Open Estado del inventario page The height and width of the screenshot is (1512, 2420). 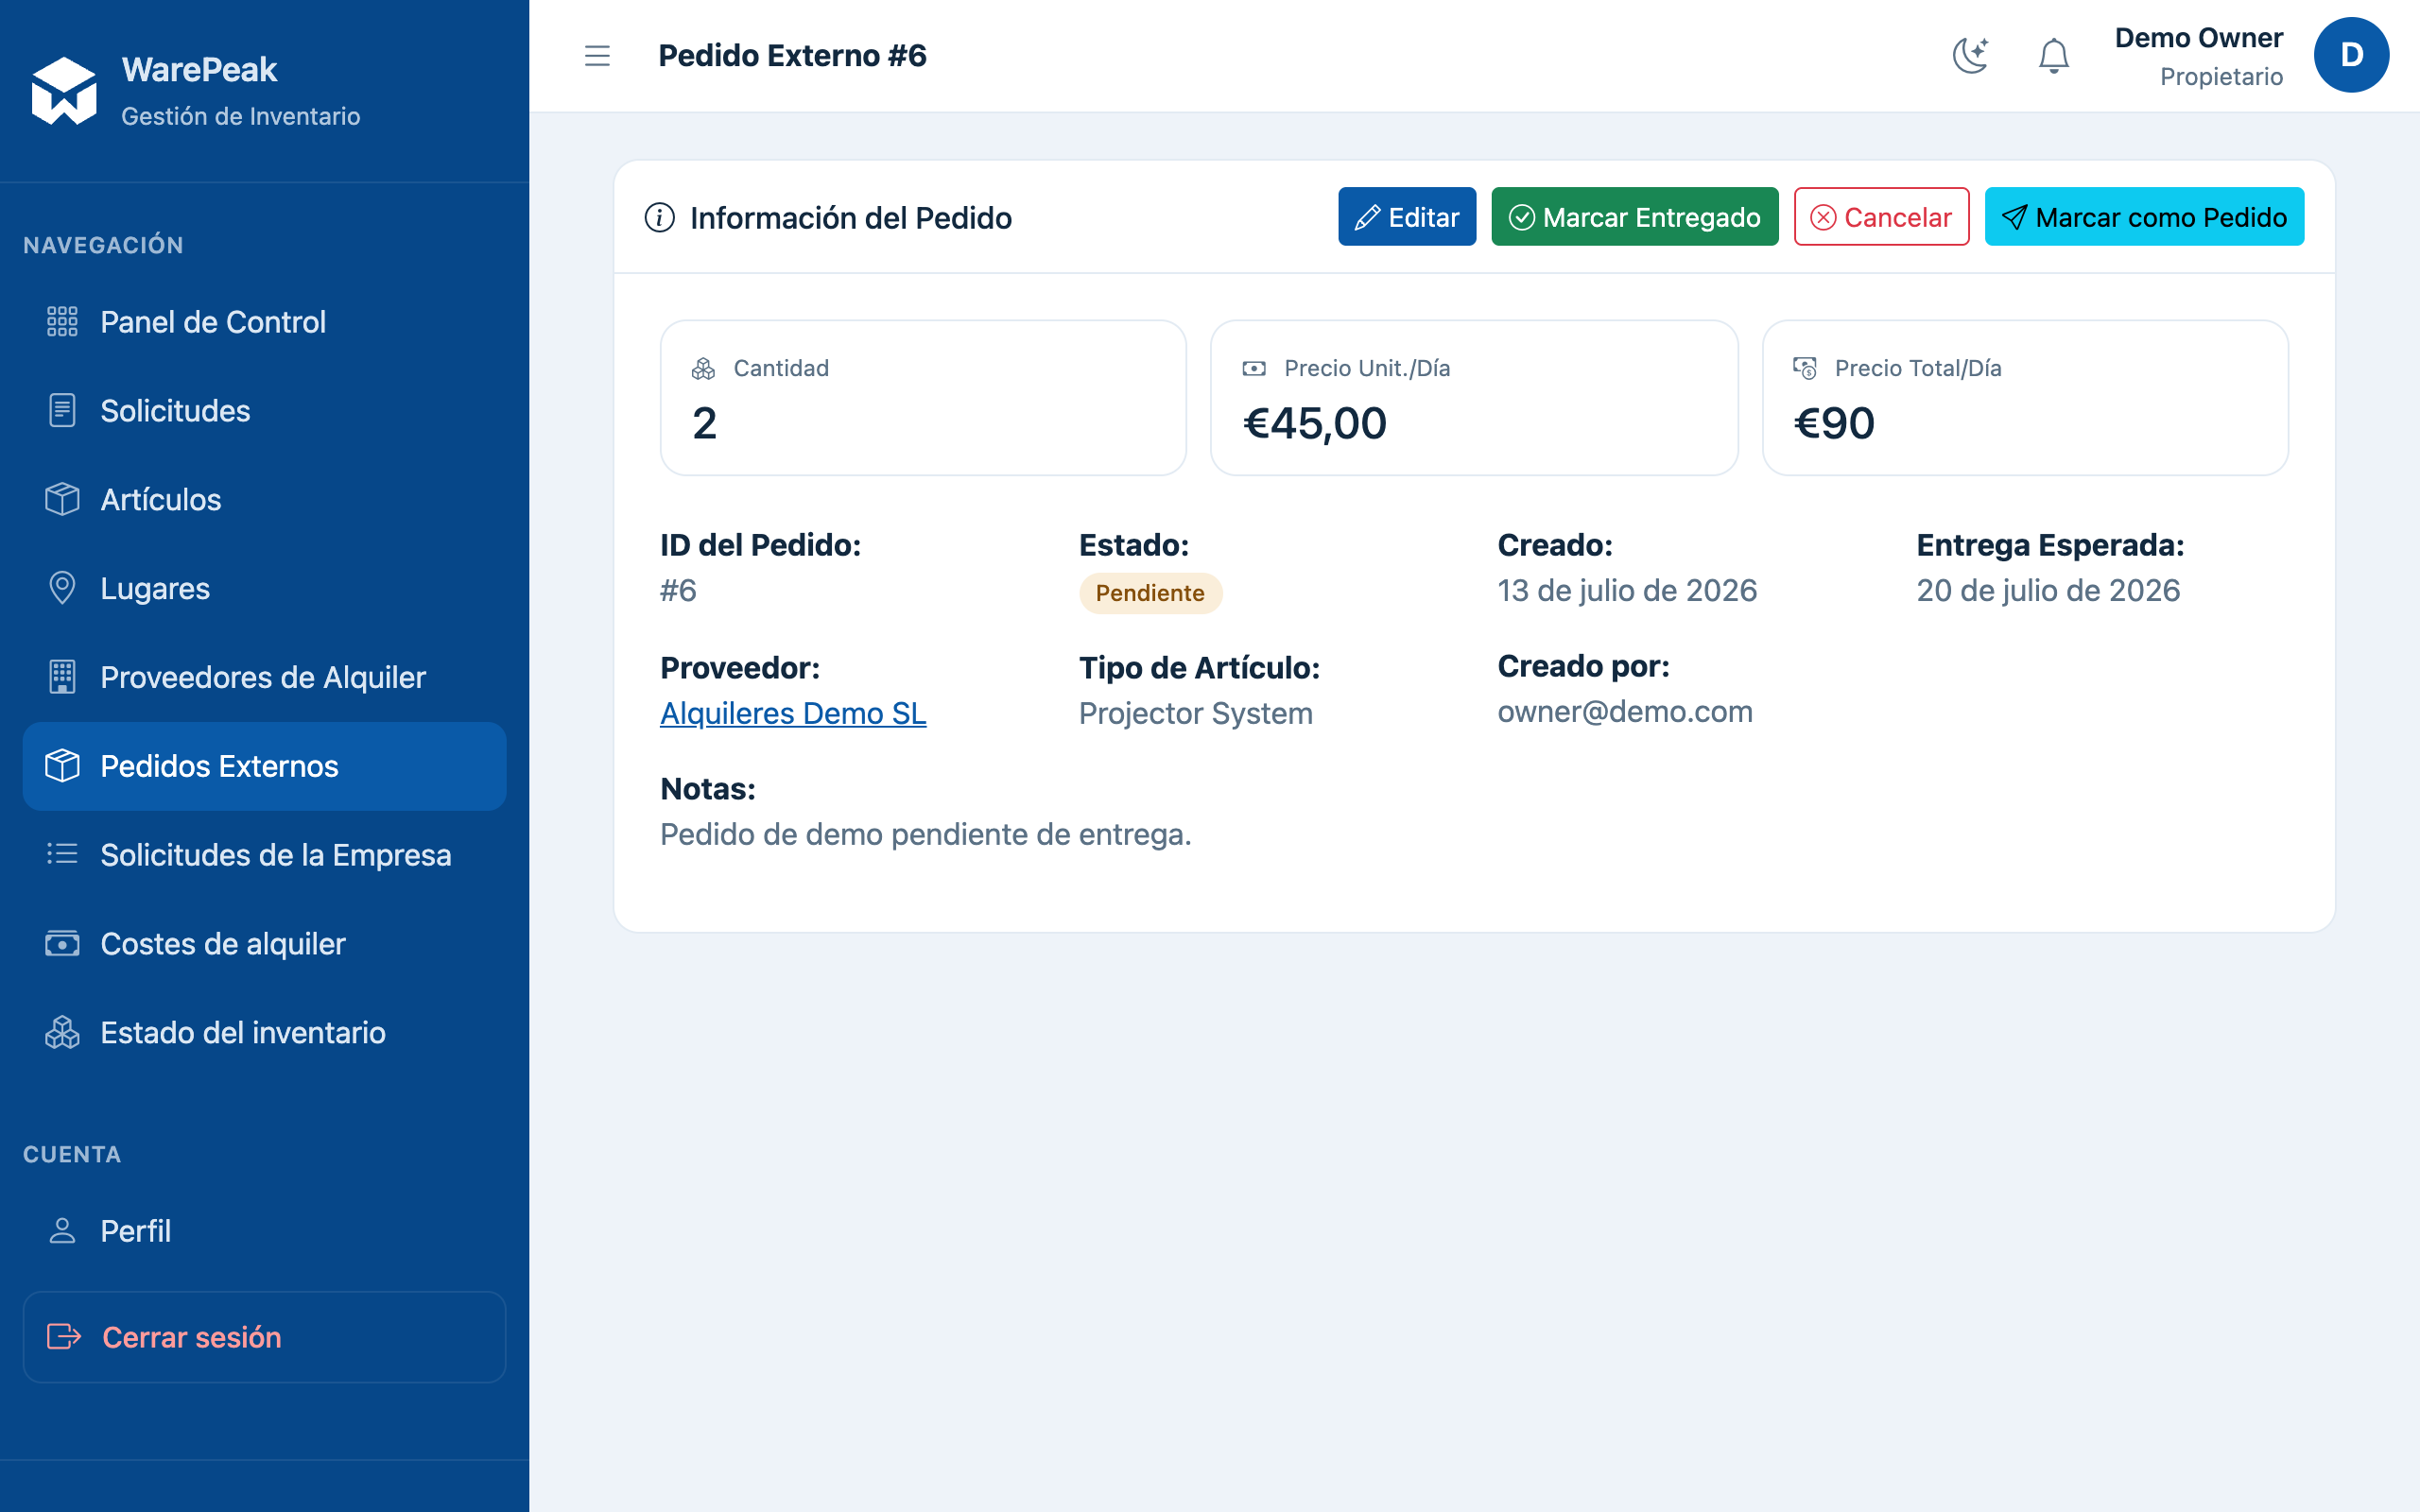click(264, 1032)
